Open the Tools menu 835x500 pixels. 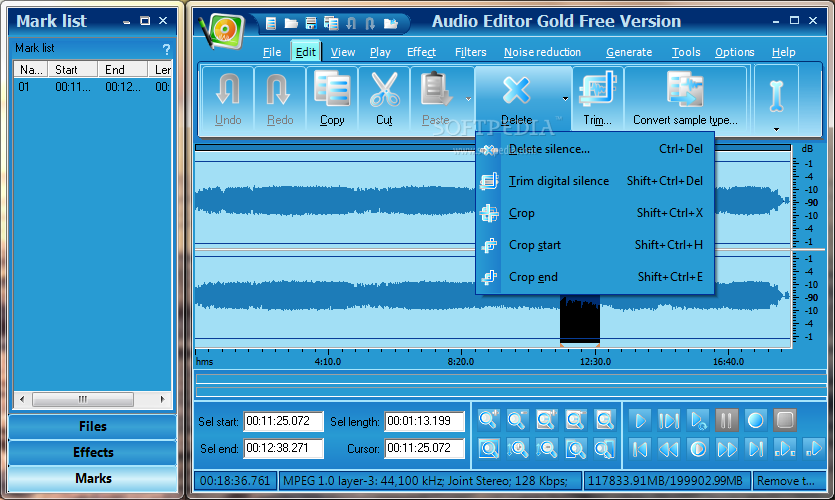coord(686,52)
